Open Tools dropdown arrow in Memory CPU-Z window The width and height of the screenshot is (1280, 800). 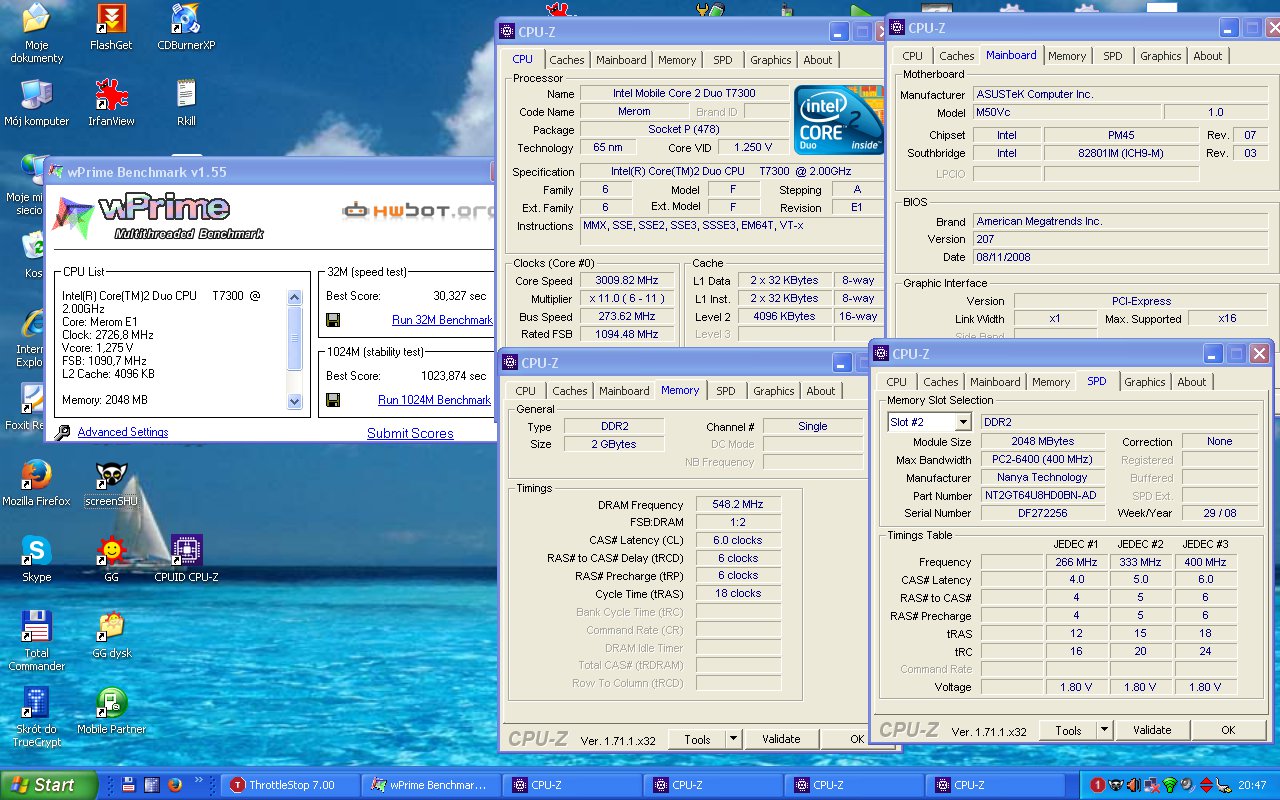[733, 739]
